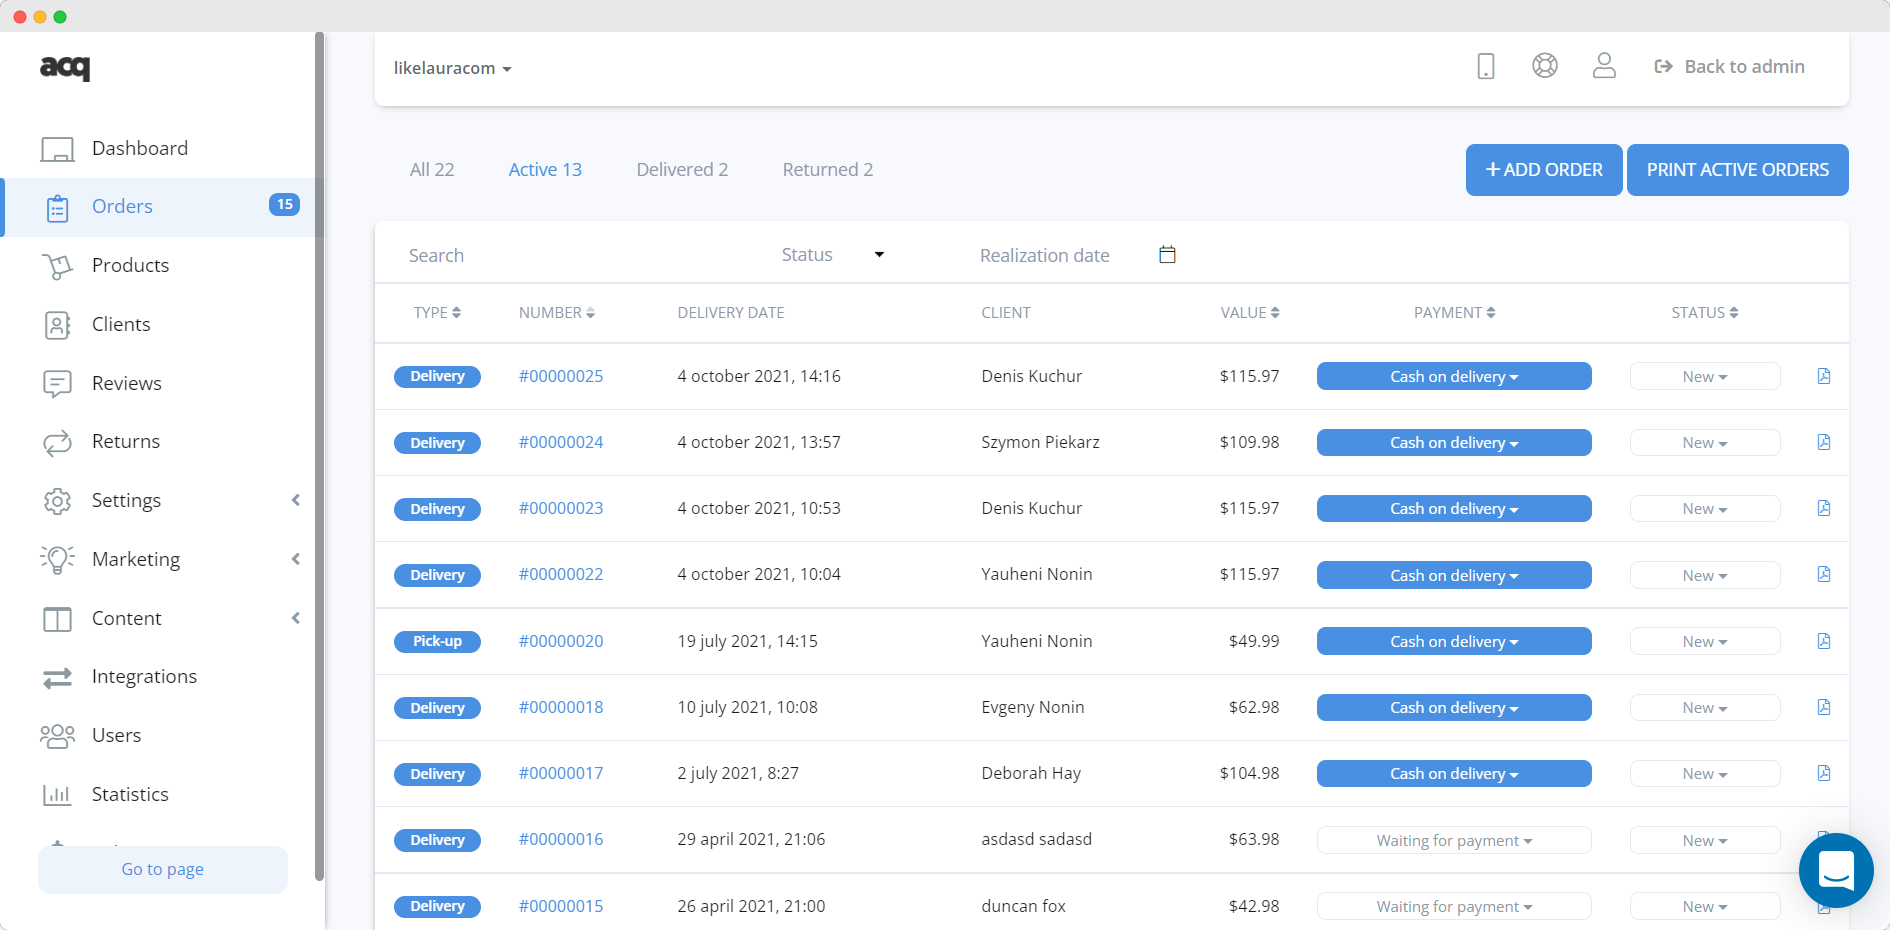The height and width of the screenshot is (930, 1890).
Task: Click the Go to page button
Action: click(163, 869)
